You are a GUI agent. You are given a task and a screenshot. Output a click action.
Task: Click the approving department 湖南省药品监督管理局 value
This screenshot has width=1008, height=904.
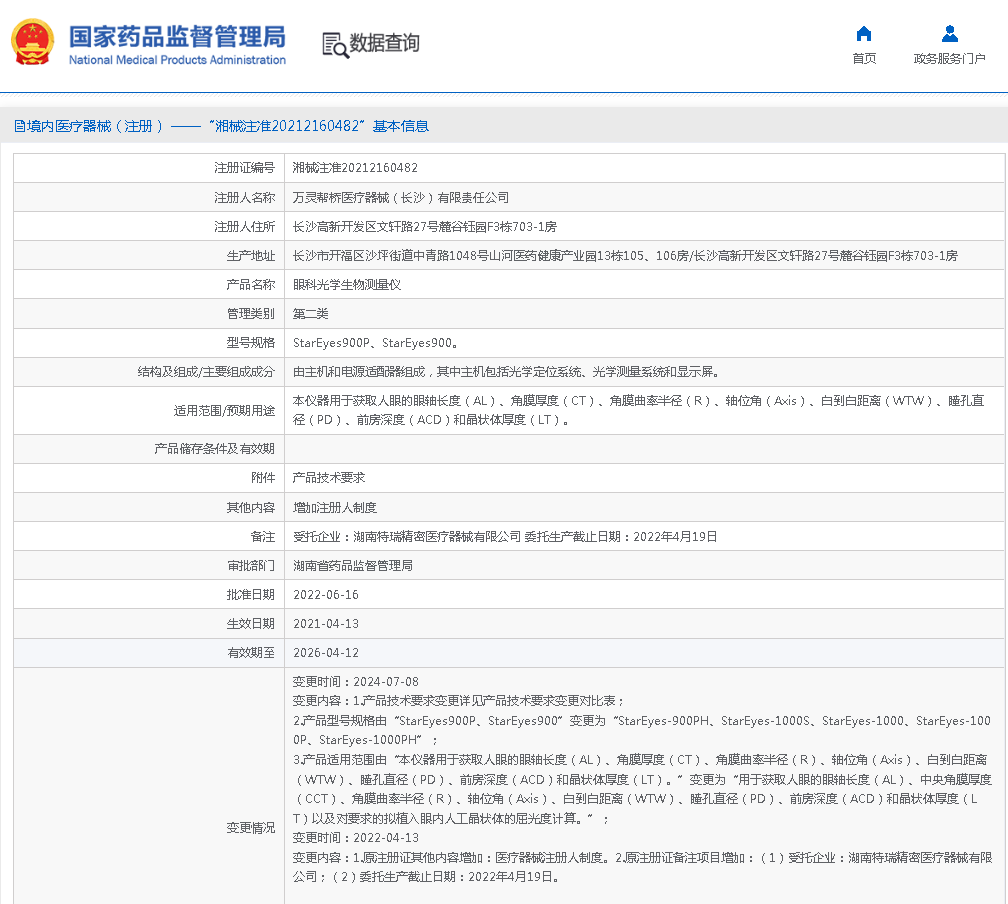[x=352, y=566]
